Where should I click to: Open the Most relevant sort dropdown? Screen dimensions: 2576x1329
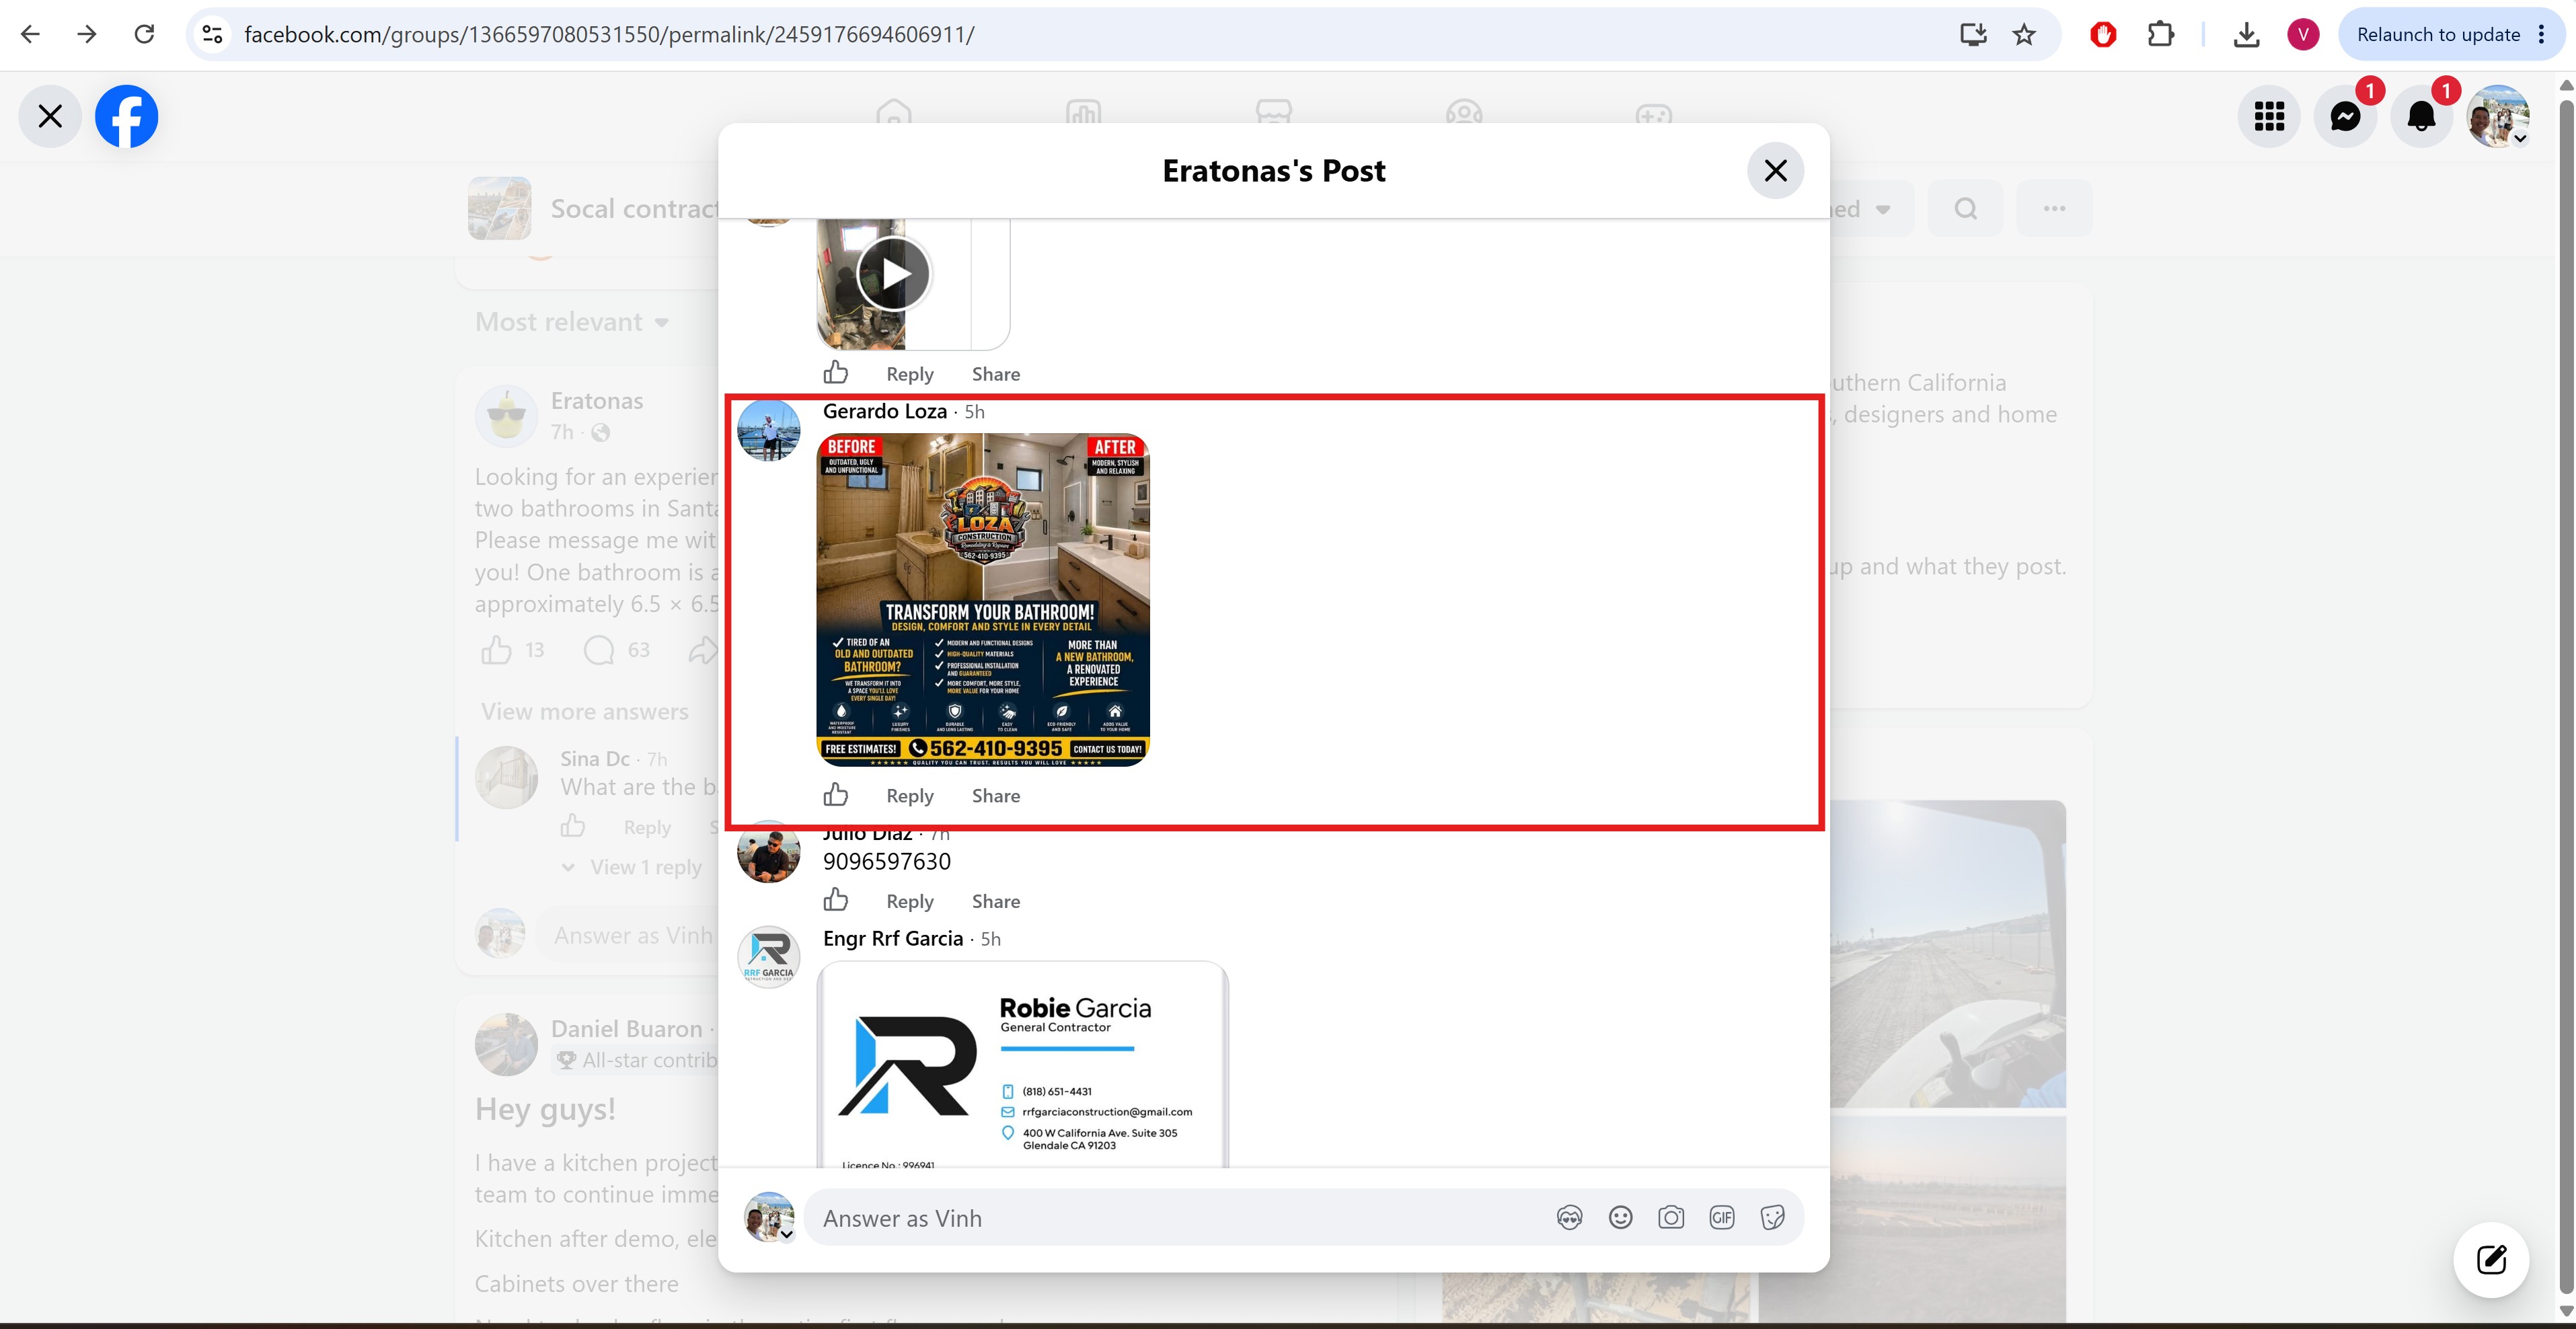[572, 322]
